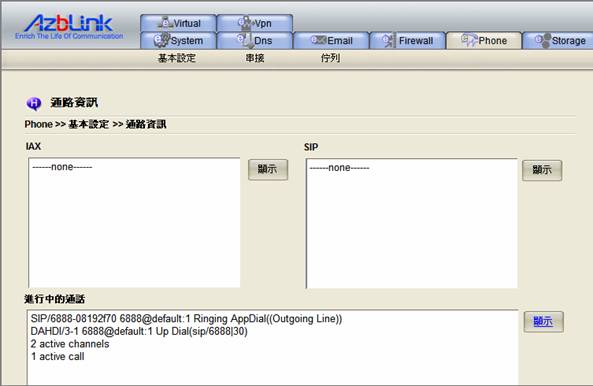This screenshot has width=593, height=386.
Task: Click the Email envelope icon
Action: coord(318,40)
